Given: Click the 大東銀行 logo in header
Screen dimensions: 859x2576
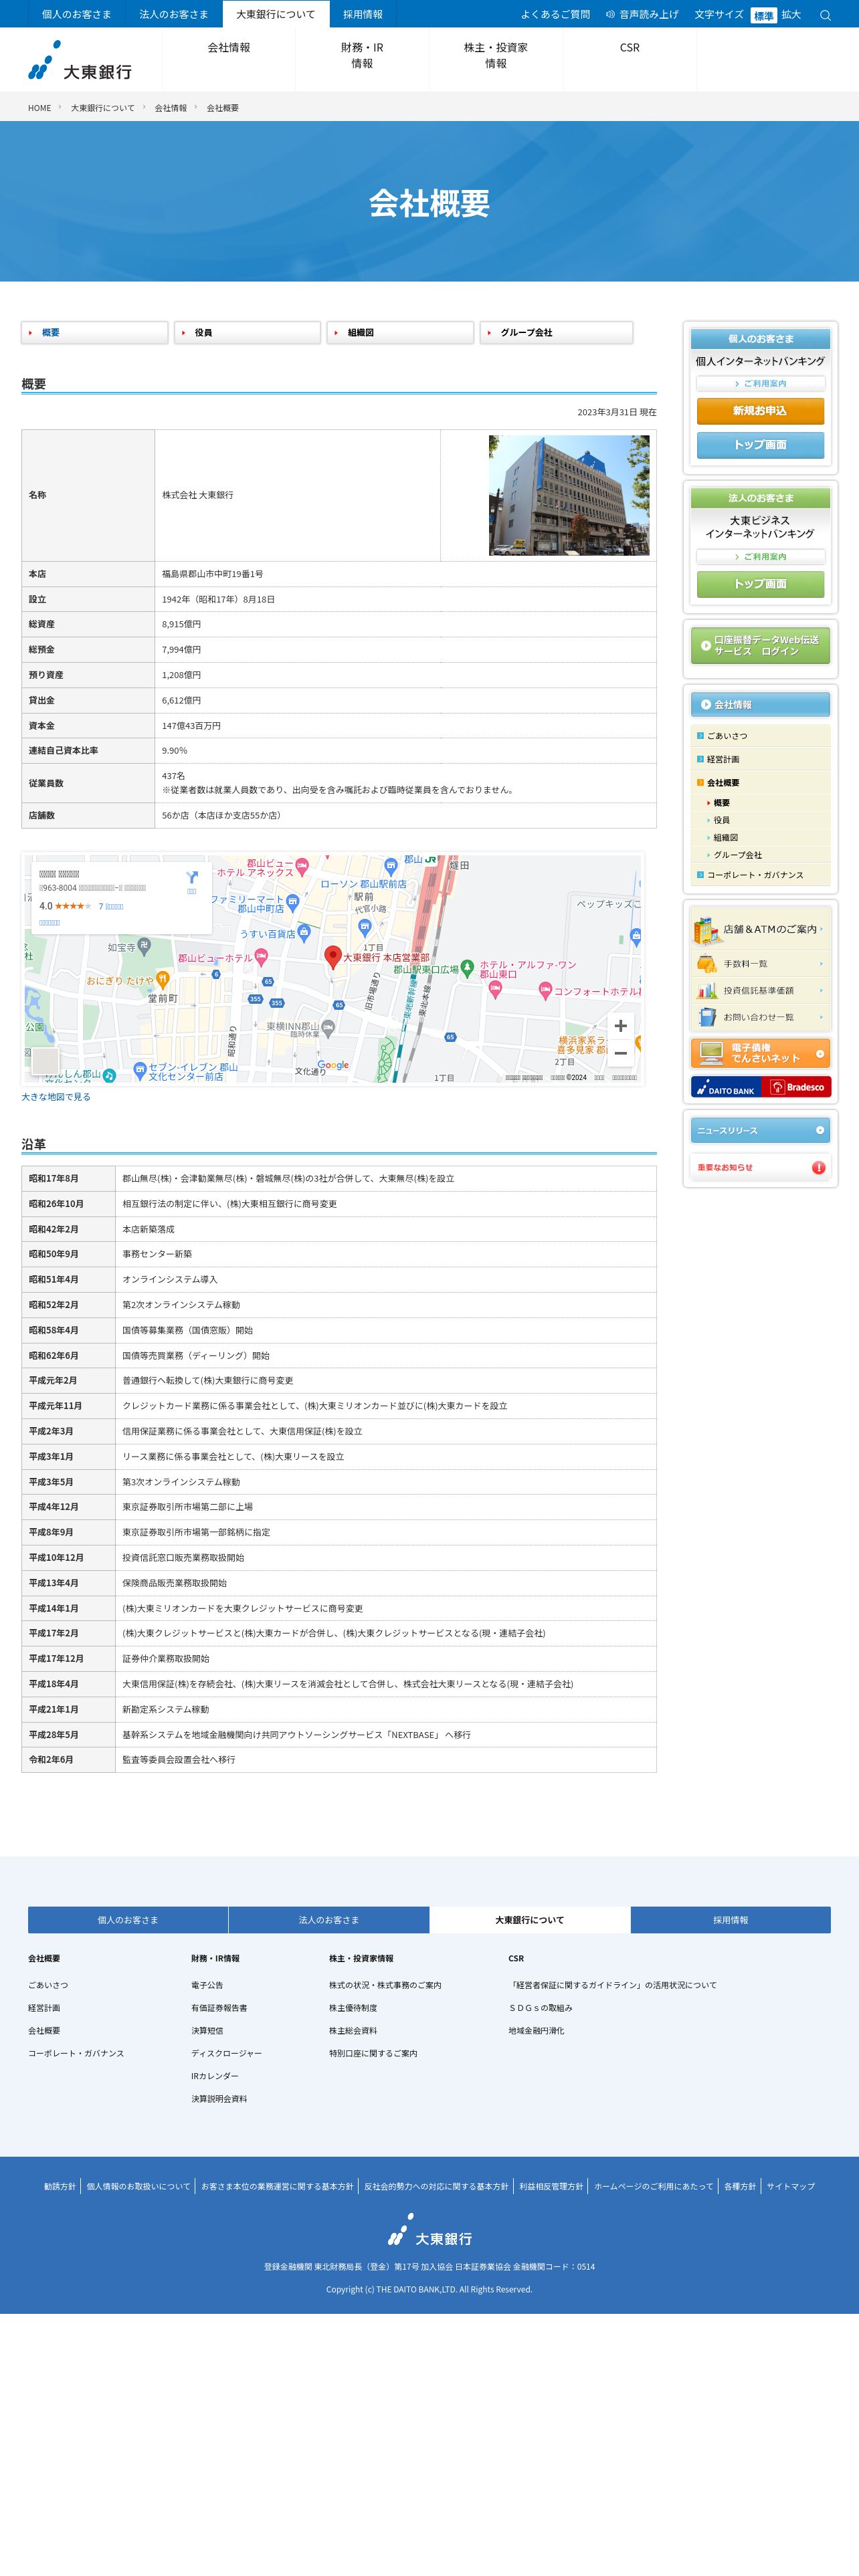Looking at the screenshot, I should point(80,61).
